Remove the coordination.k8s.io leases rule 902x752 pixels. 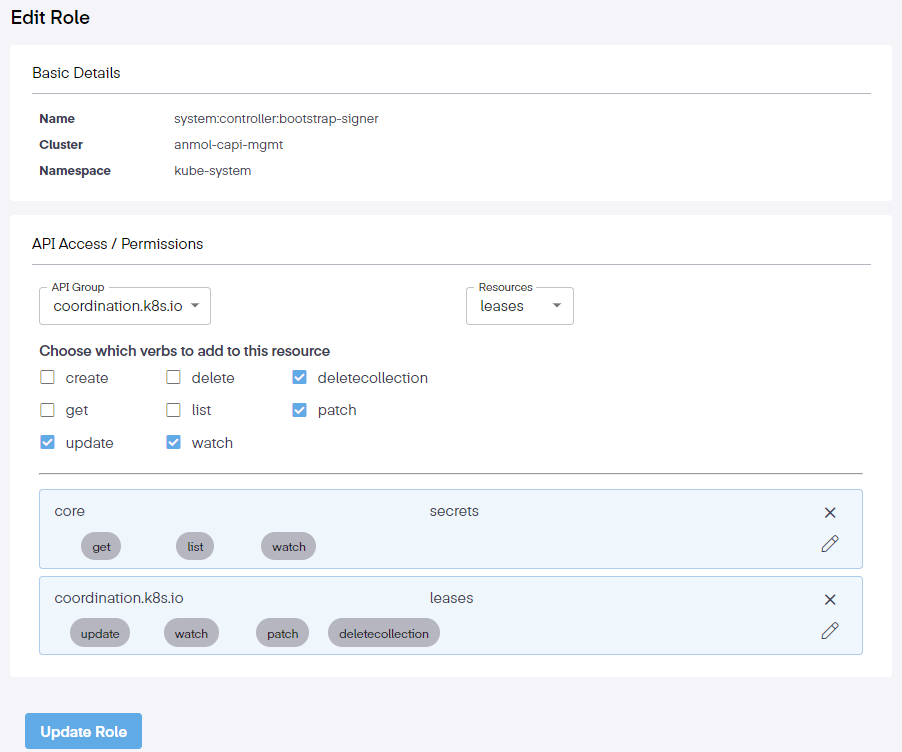[830, 600]
